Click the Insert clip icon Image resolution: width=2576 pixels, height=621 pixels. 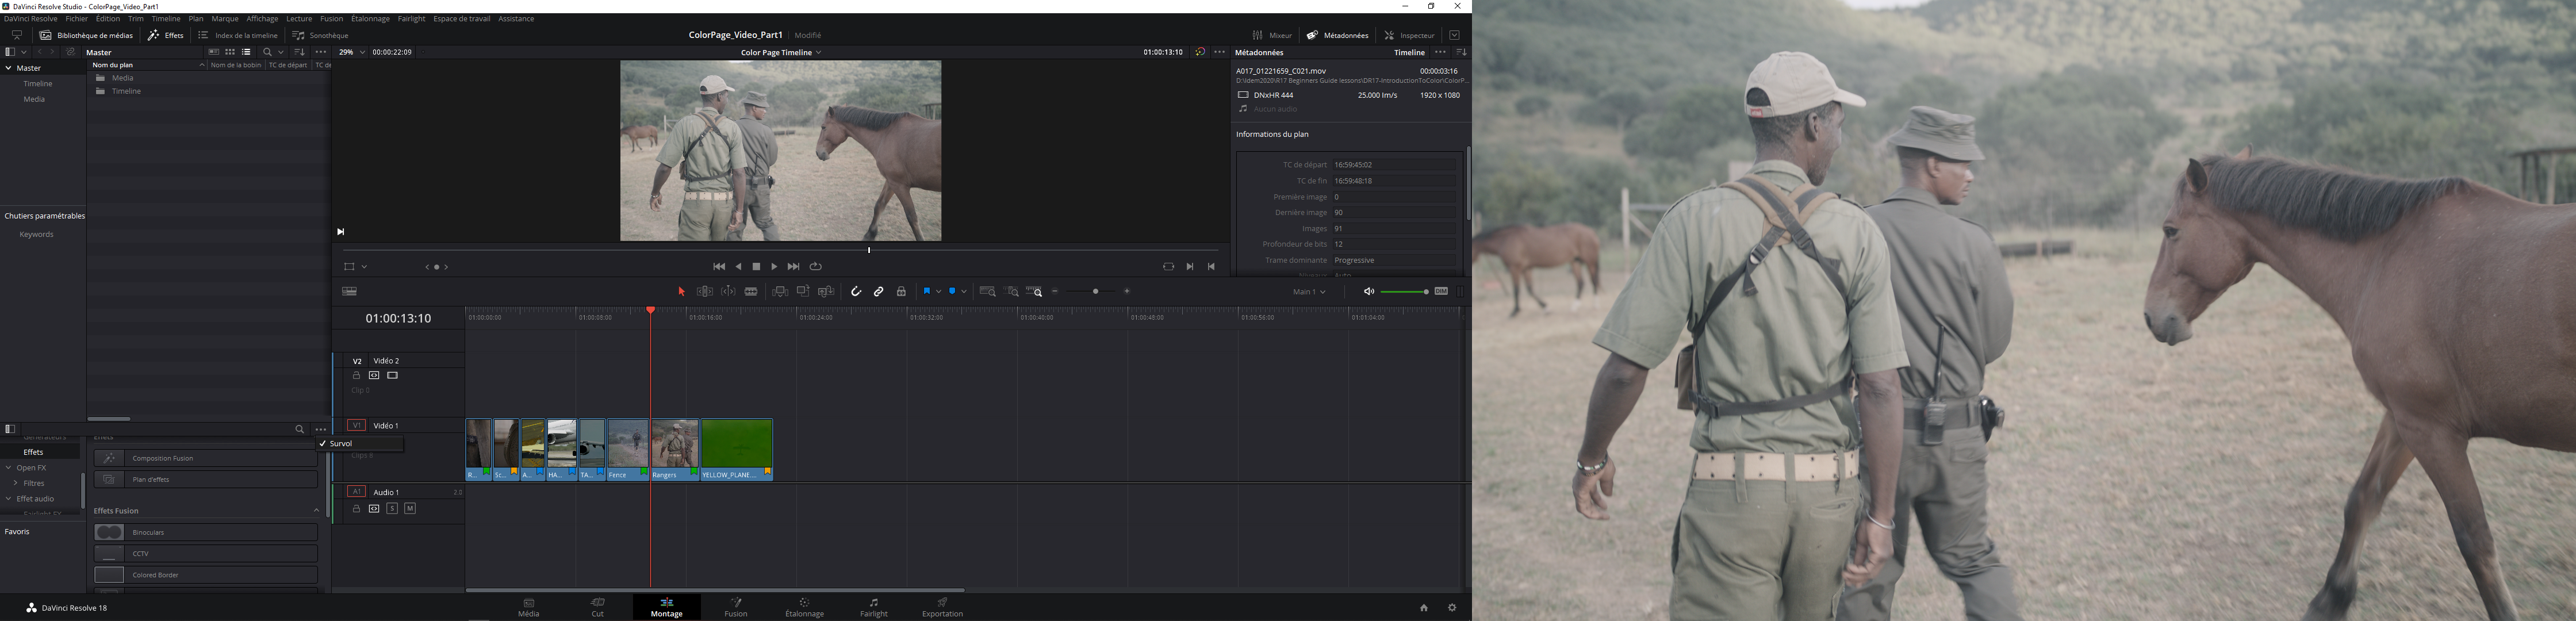click(x=780, y=292)
